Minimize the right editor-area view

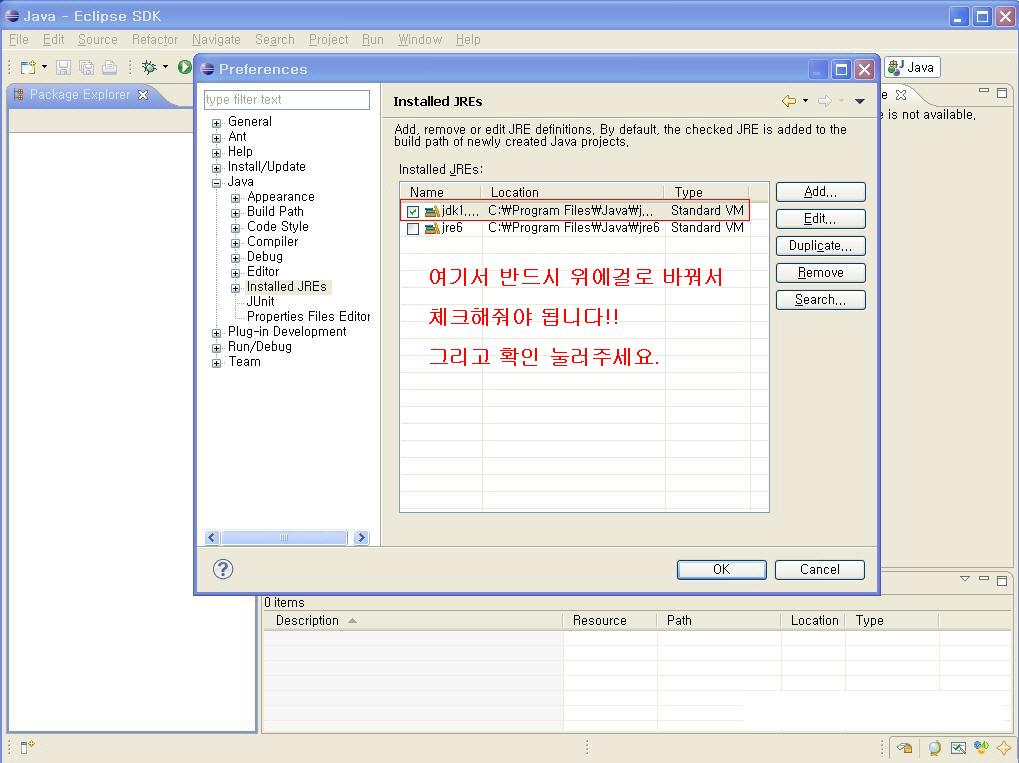tap(984, 91)
